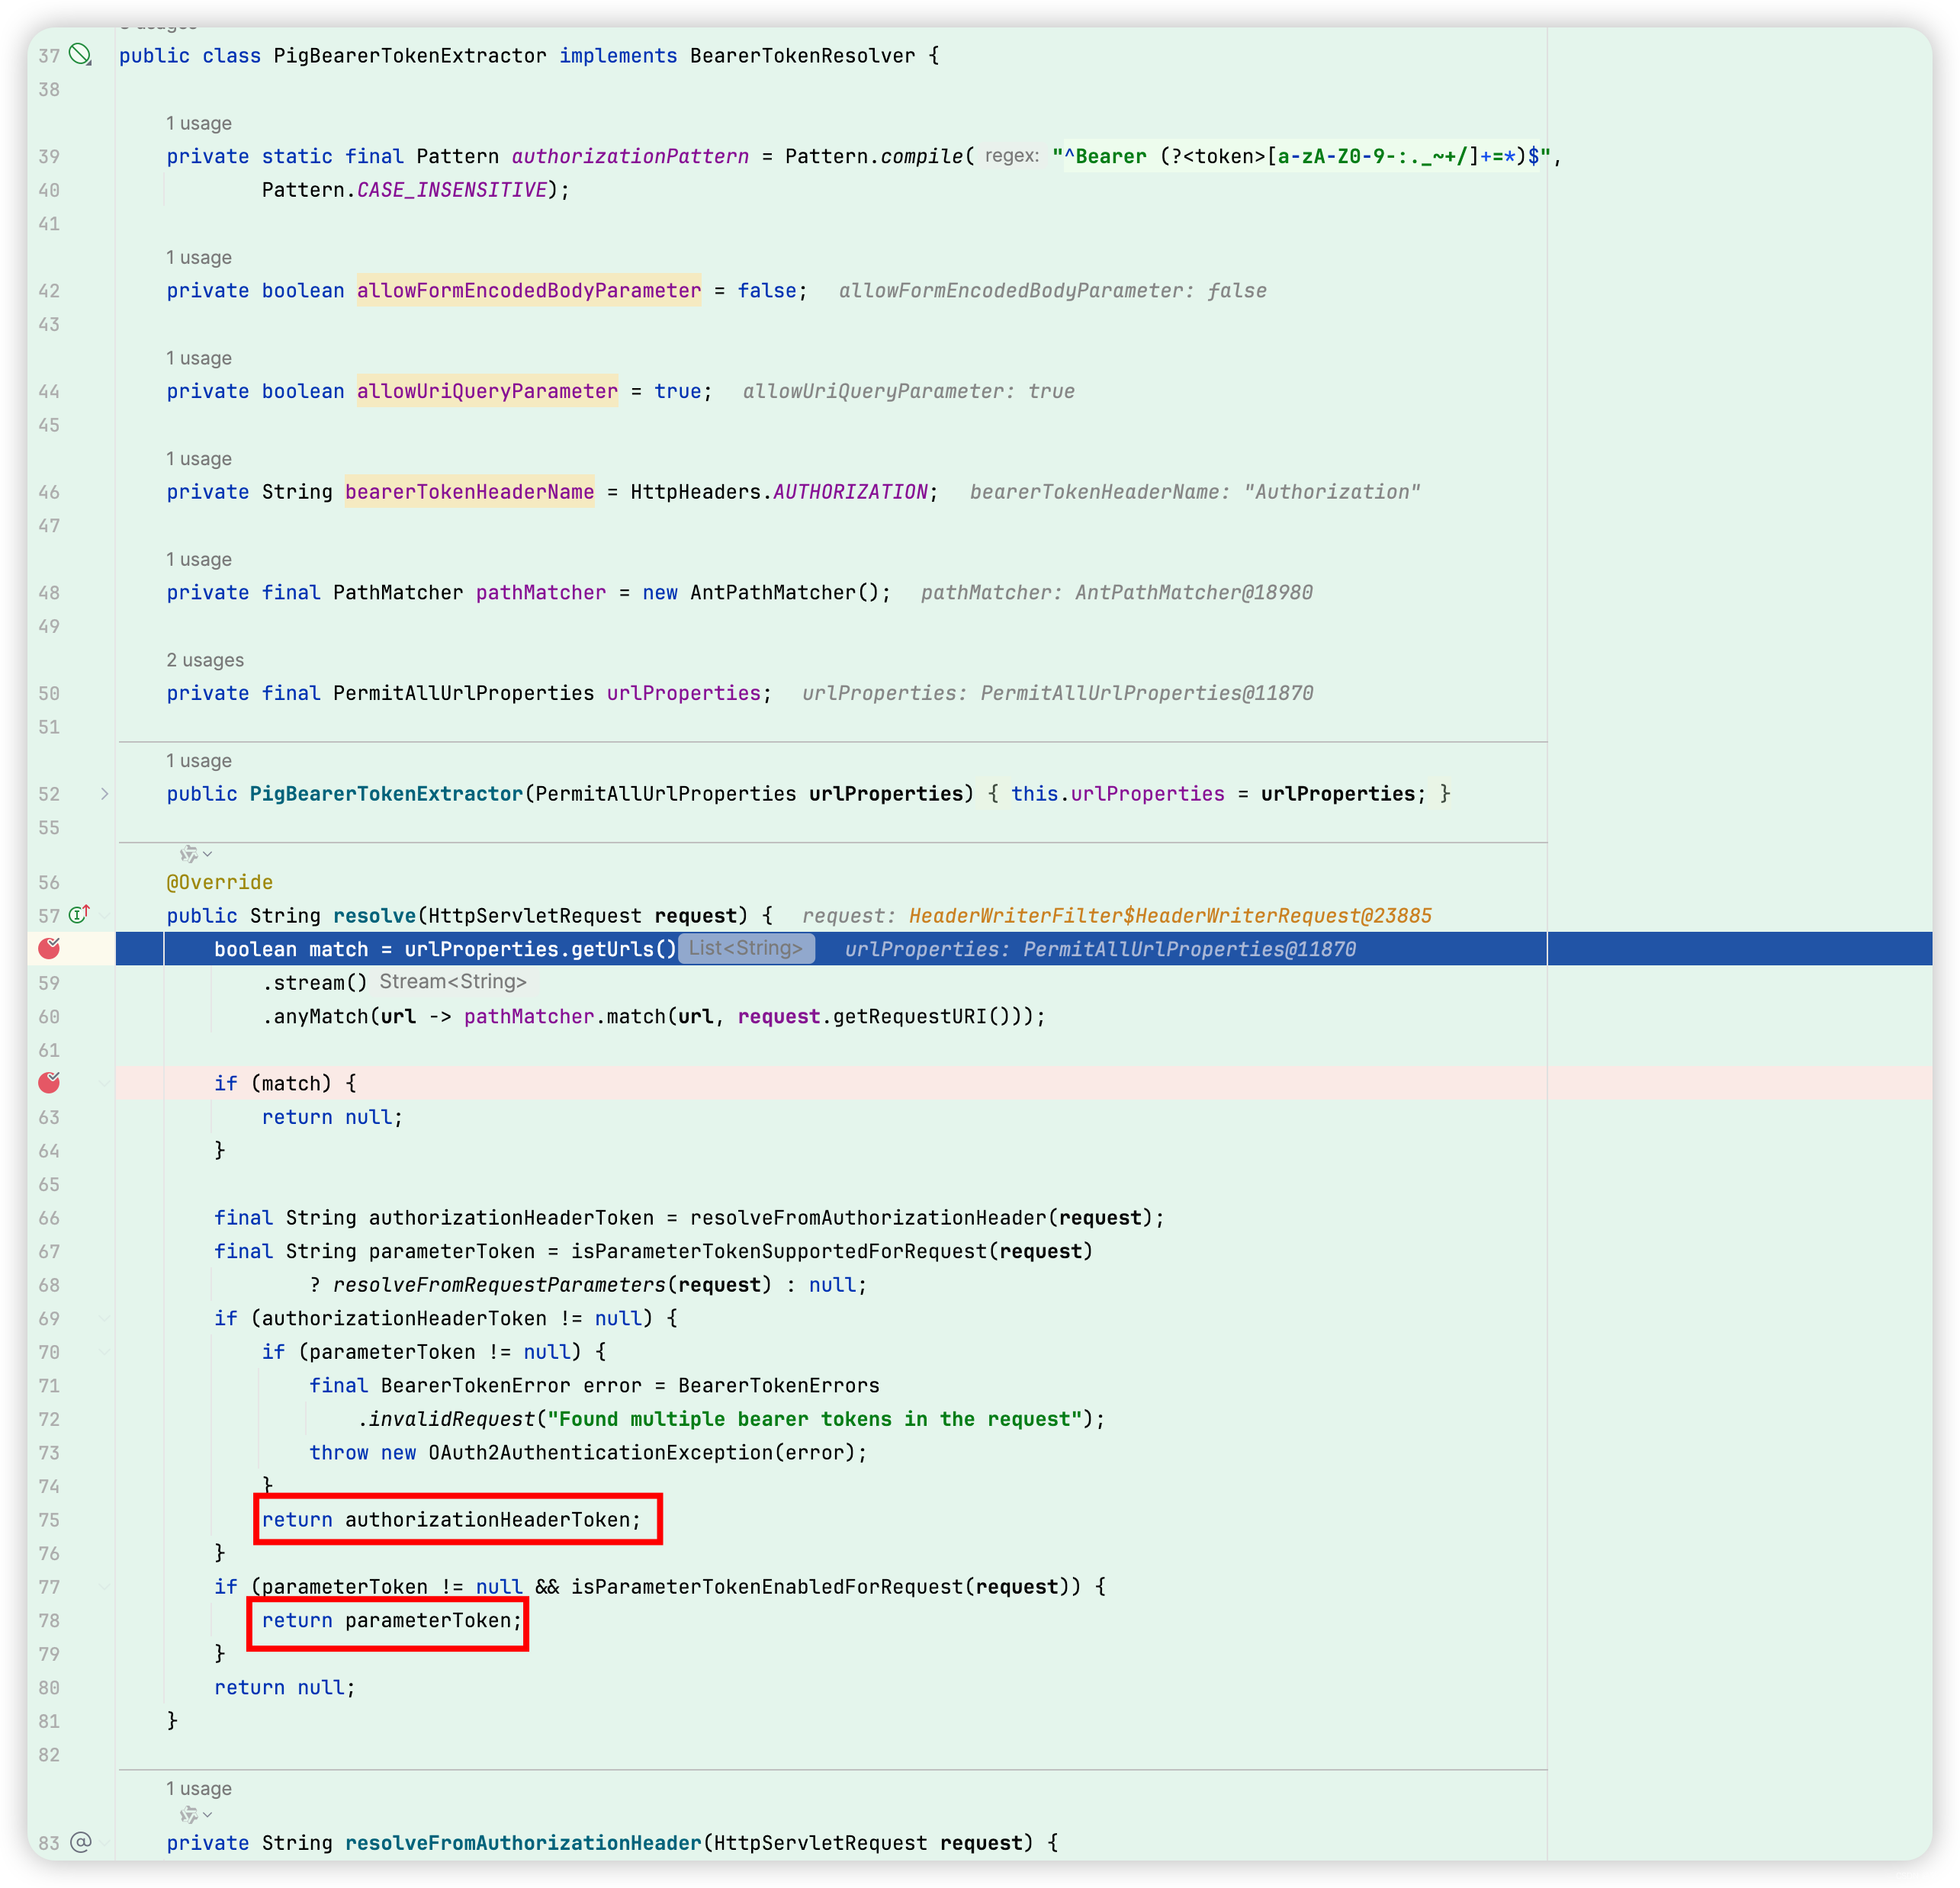The width and height of the screenshot is (1960, 1888).
Task: Click the edit marker icon beside the class declaration
Action: click(x=80, y=56)
